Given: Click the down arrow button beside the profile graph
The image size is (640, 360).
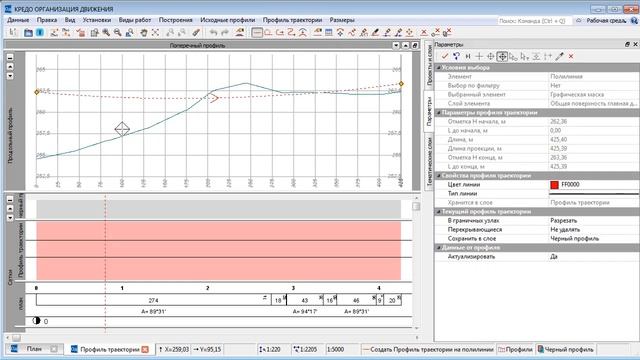Looking at the screenshot, I should point(10,76).
